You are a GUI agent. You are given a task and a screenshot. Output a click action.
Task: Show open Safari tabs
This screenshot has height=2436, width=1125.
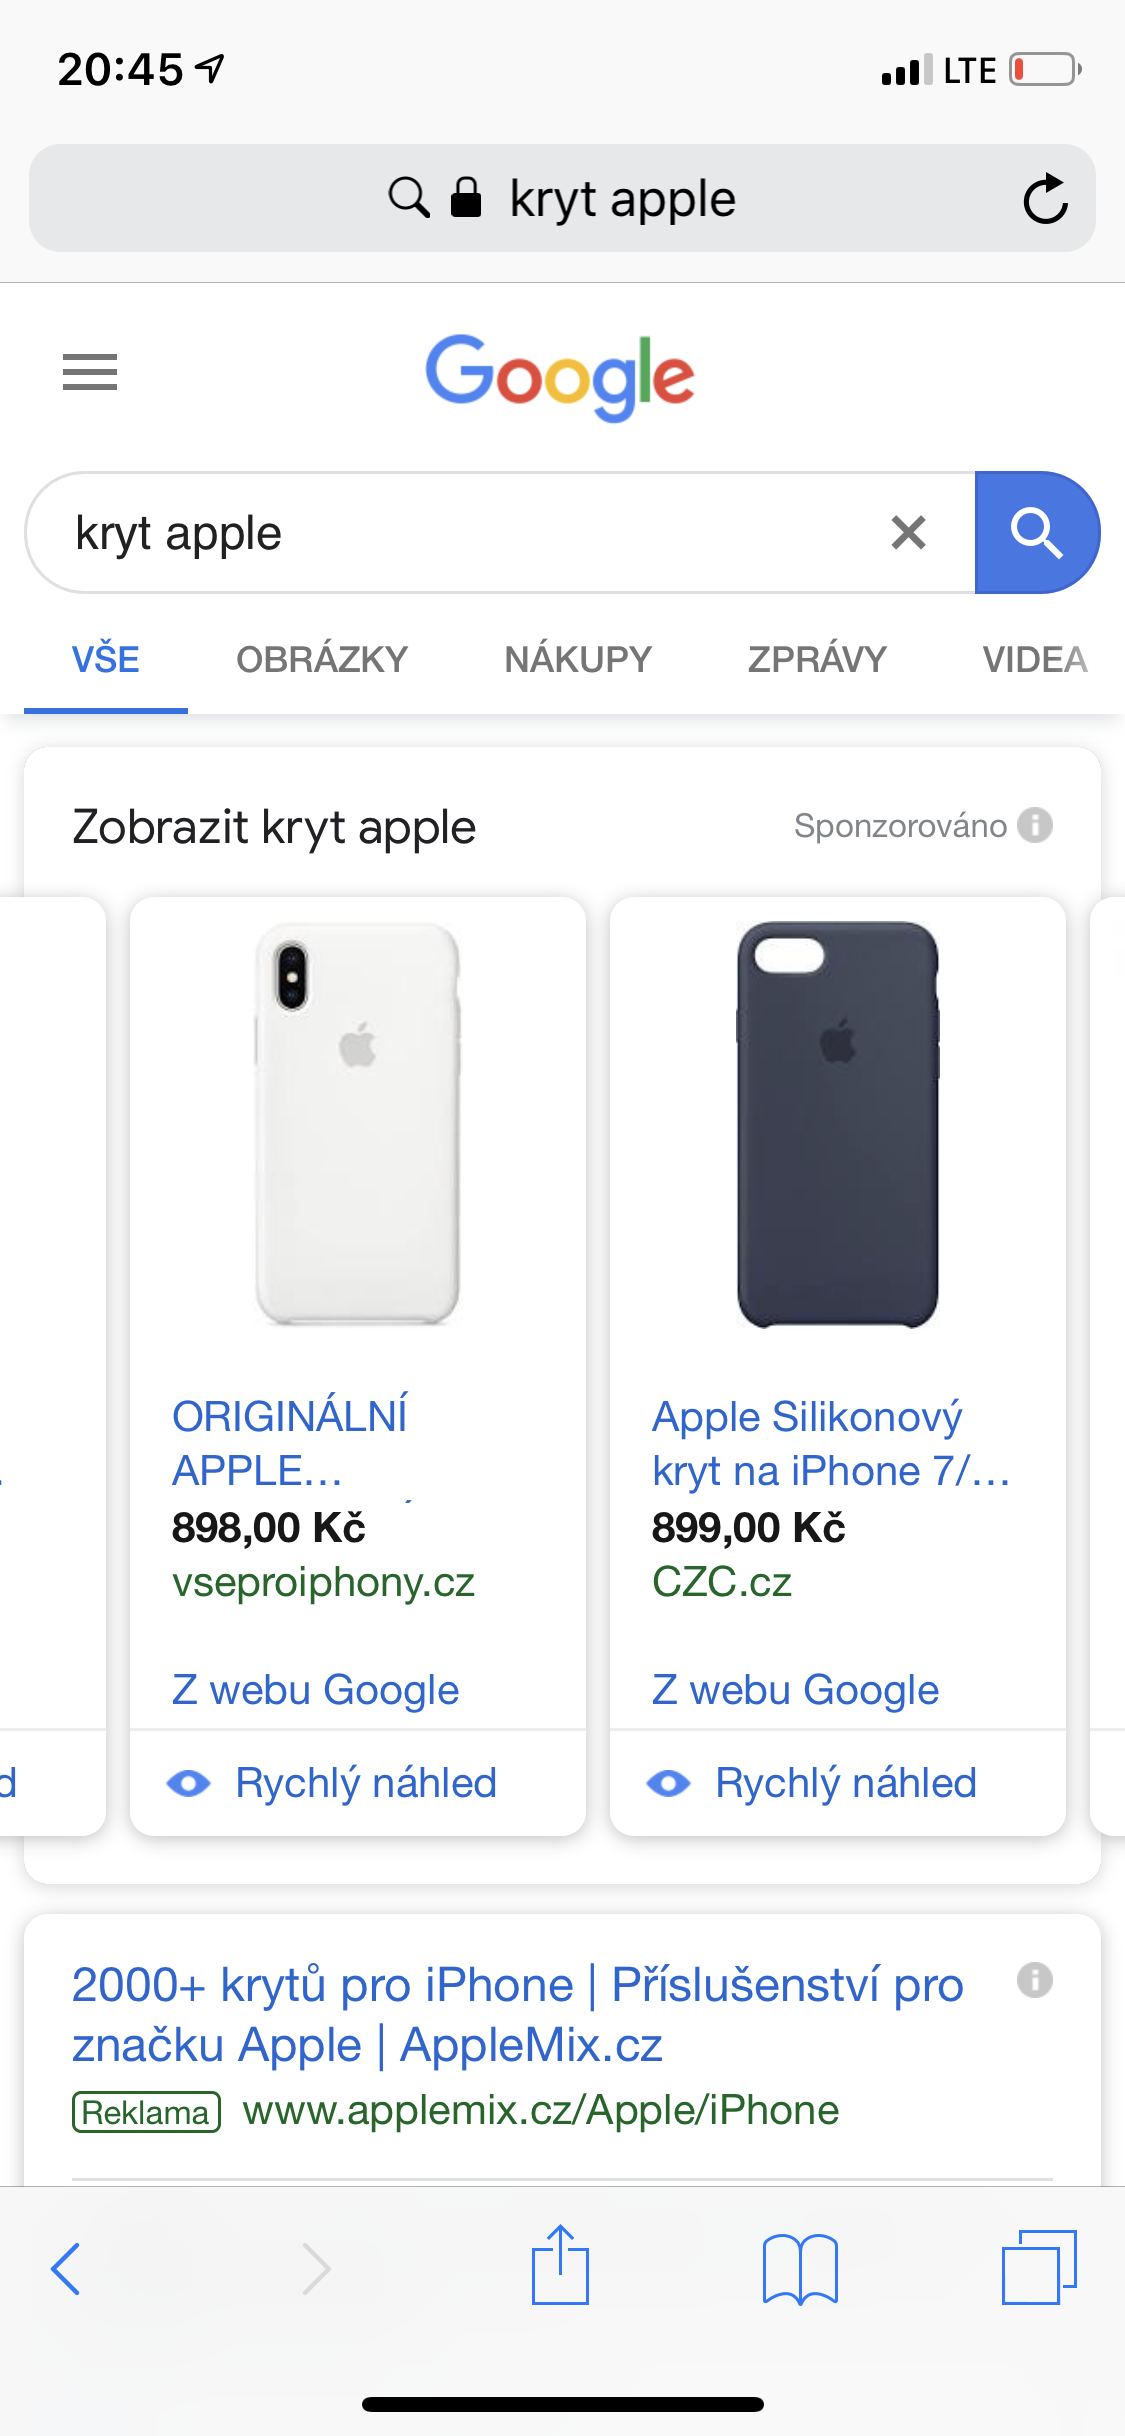click(1039, 2268)
